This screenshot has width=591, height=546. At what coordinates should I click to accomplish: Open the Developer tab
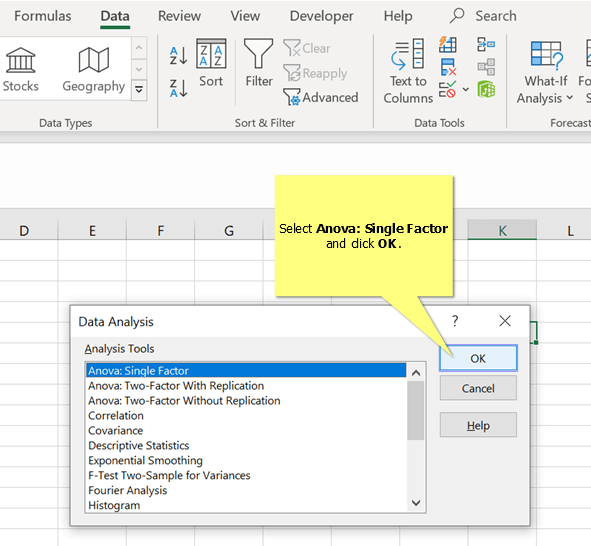tap(321, 16)
